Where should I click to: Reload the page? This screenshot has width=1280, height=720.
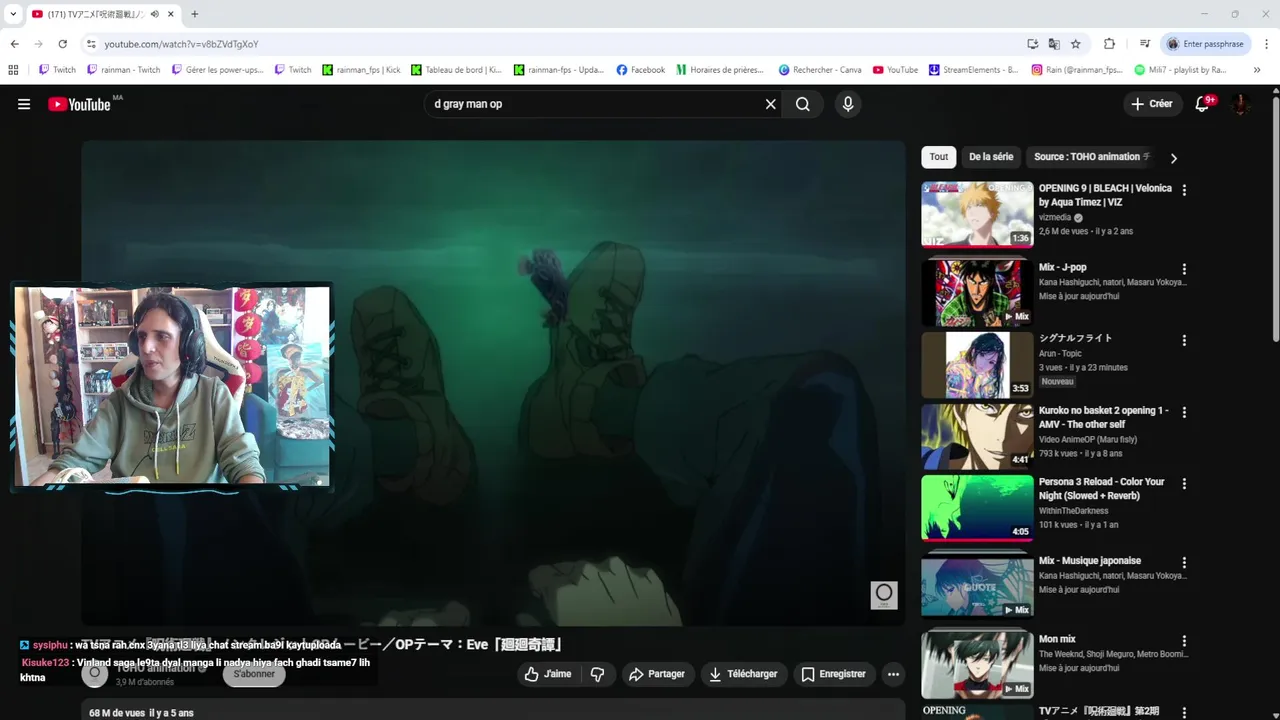tap(62, 44)
